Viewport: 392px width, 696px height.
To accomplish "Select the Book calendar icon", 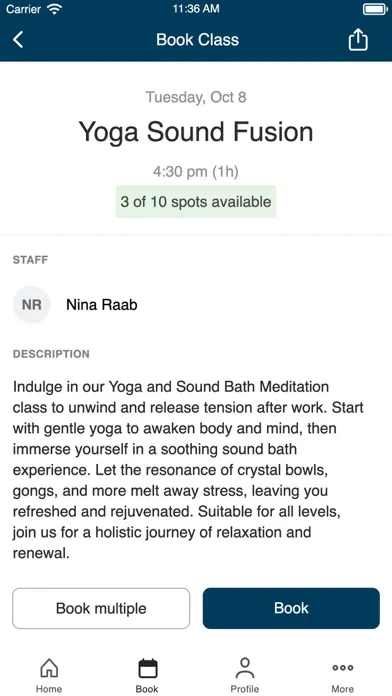I will 147,668.
